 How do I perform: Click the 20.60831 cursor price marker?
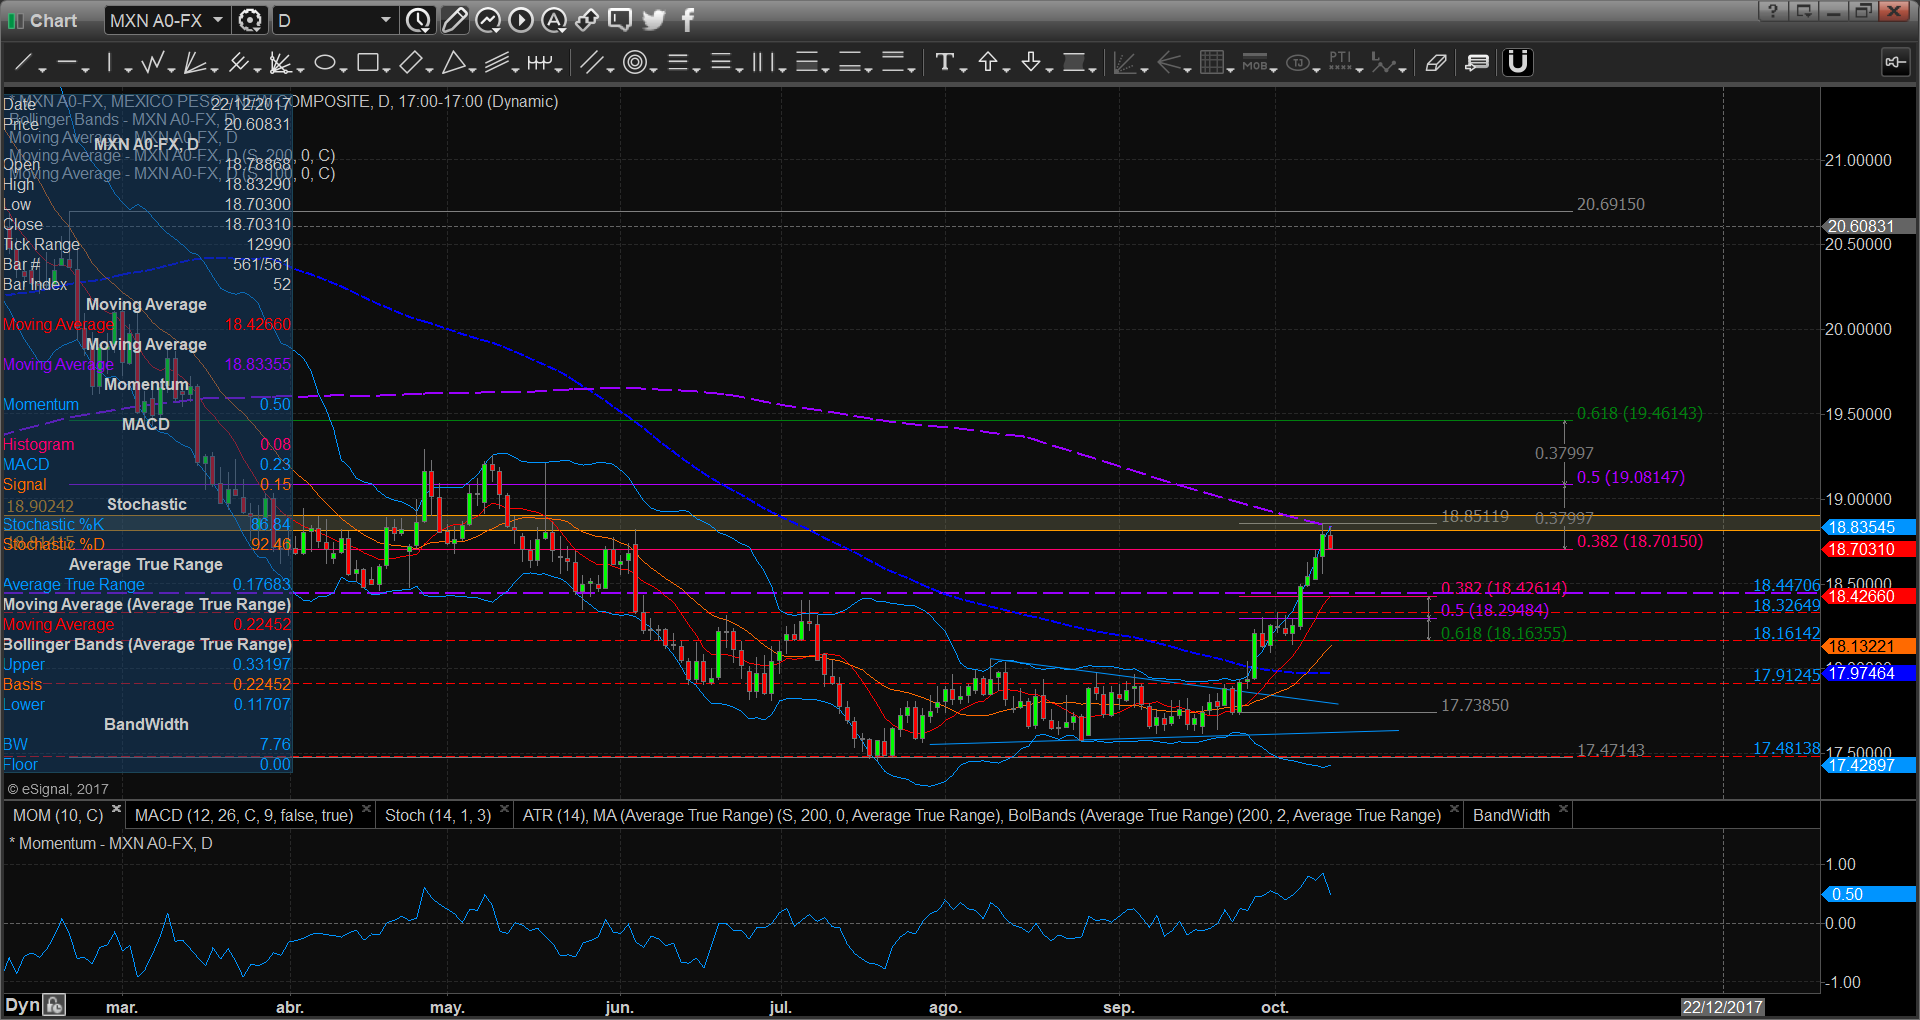[x=1868, y=226]
